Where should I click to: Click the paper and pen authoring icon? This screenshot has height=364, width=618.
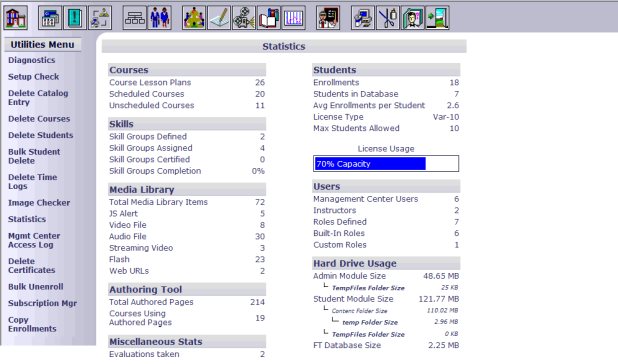point(219,18)
